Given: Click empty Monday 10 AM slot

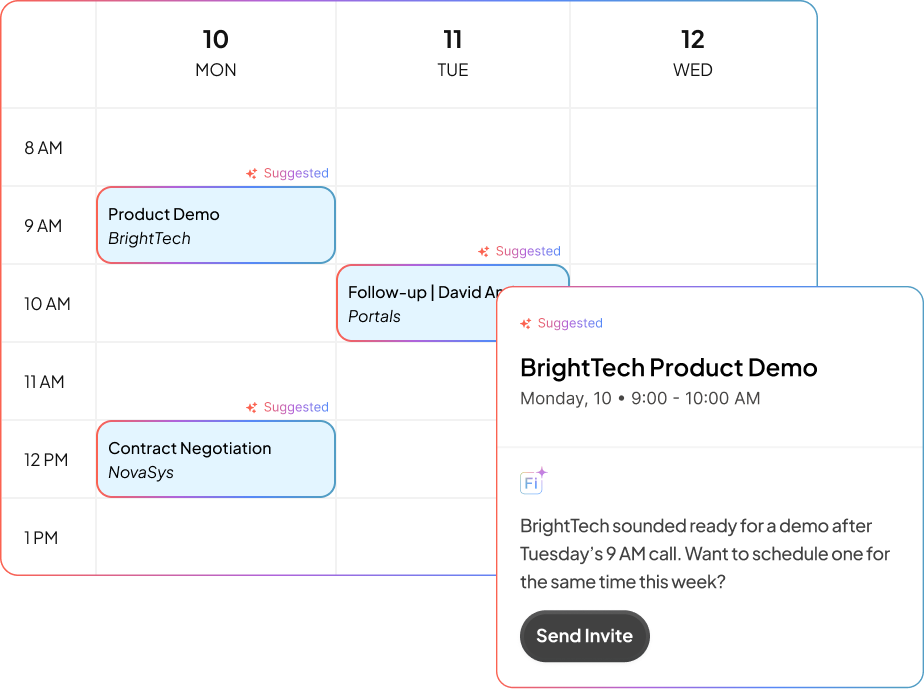Looking at the screenshot, I should coord(215,304).
